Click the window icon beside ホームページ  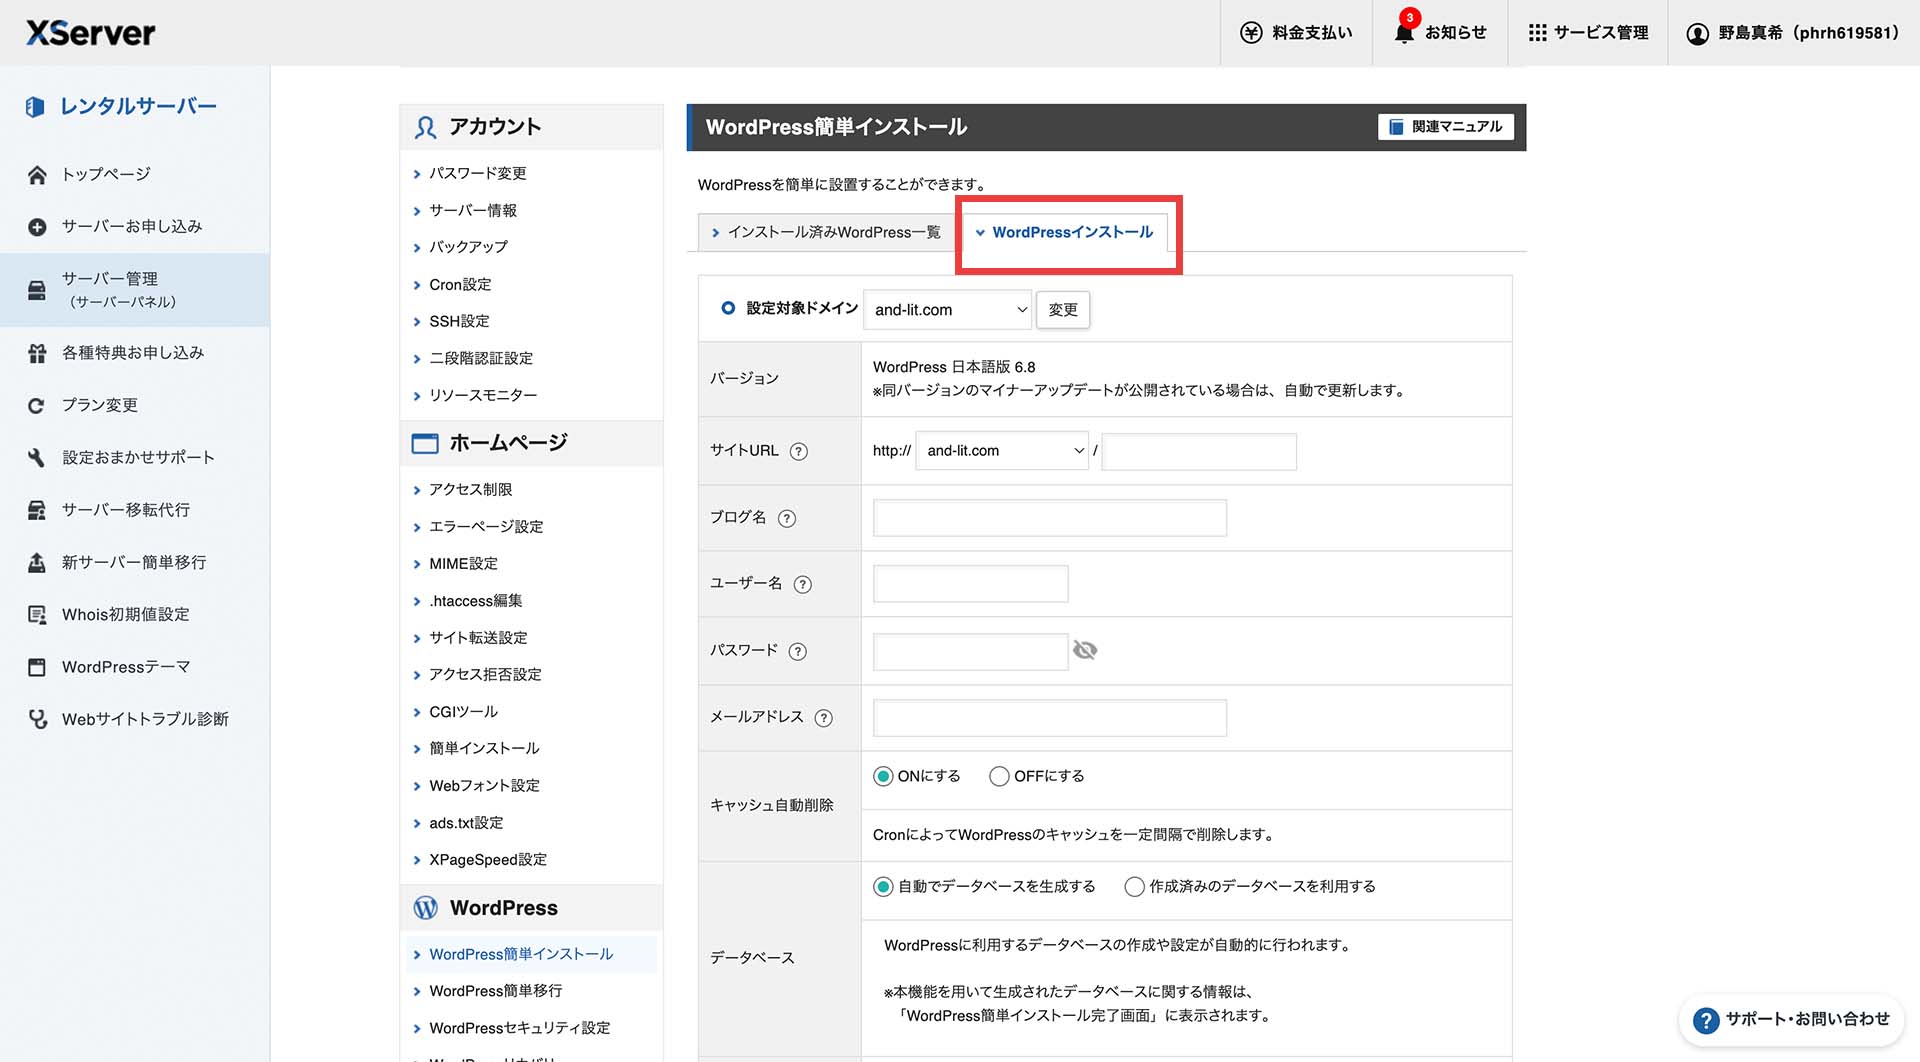425,443
